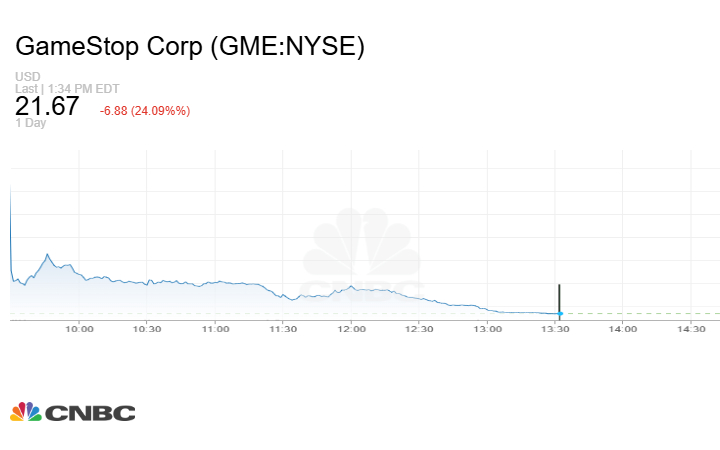Click the faint CNBC watermark in the chart center
Screen dimensions: 720x450
tap(363, 255)
